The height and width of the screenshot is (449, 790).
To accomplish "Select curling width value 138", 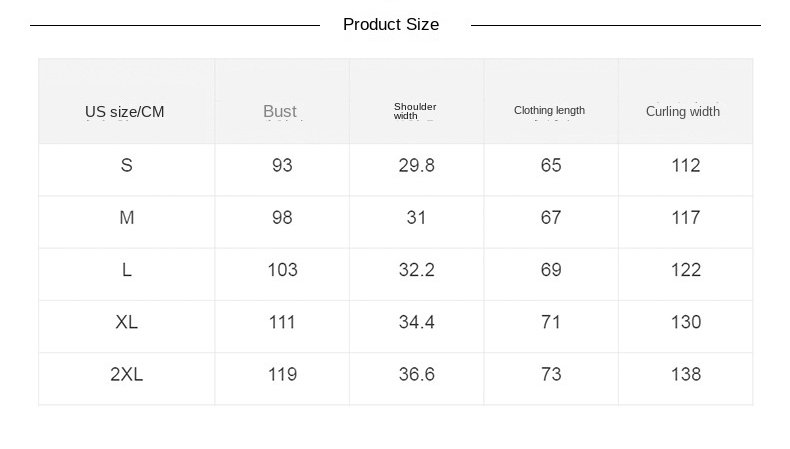I will (686, 374).
